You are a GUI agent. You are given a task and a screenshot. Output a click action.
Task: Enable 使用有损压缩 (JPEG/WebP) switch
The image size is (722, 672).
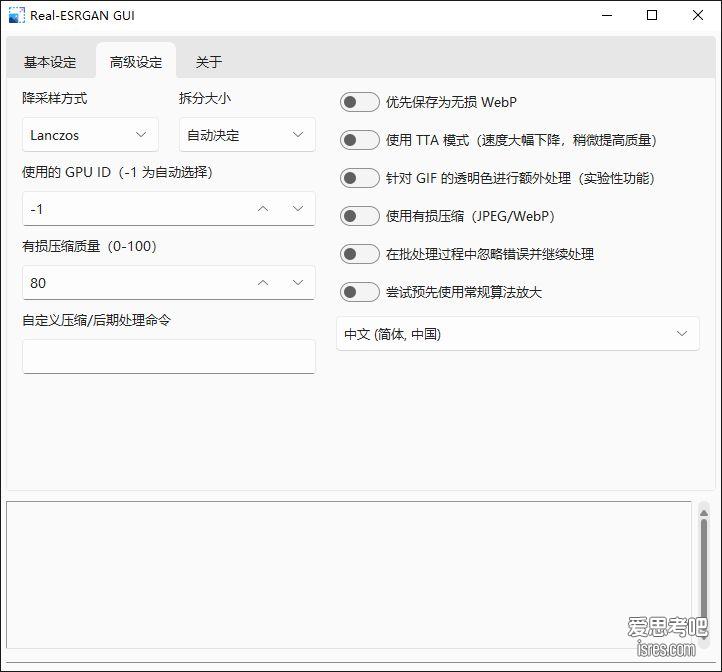pos(360,216)
